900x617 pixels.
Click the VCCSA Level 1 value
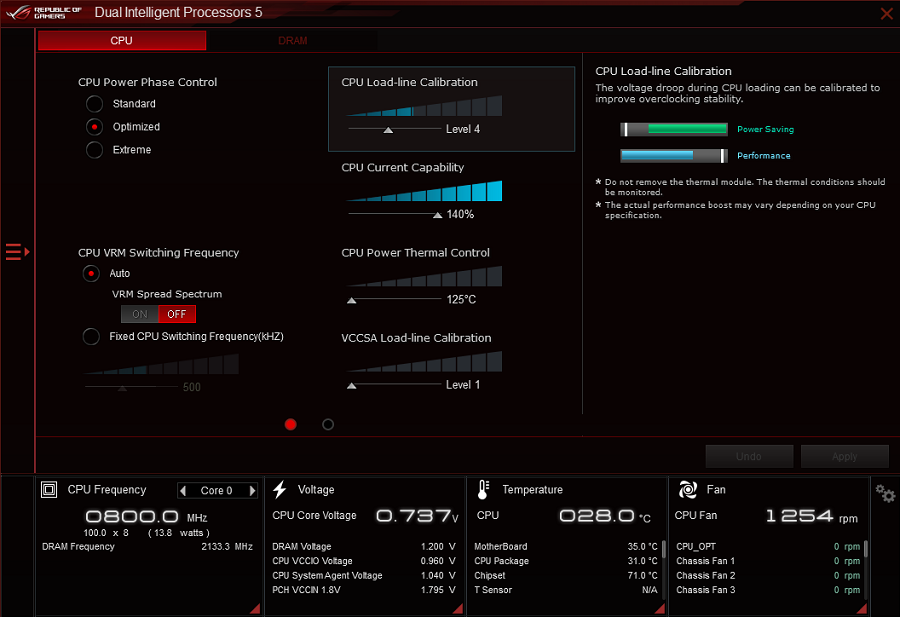tap(463, 385)
